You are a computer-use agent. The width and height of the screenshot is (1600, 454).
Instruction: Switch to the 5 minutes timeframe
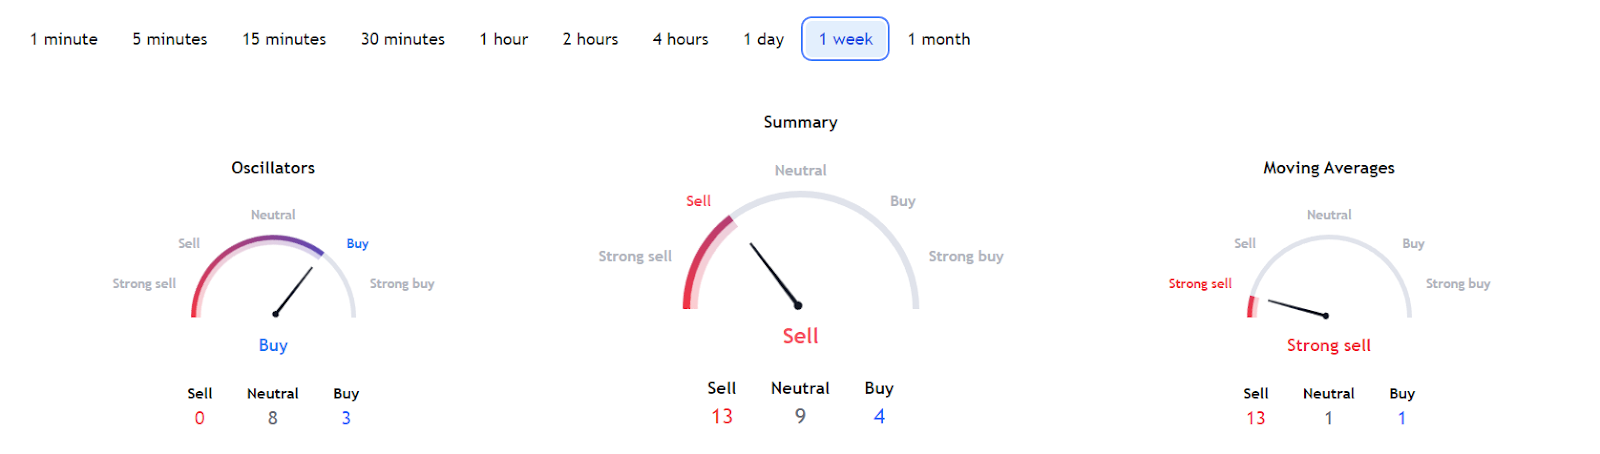(x=170, y=39)
